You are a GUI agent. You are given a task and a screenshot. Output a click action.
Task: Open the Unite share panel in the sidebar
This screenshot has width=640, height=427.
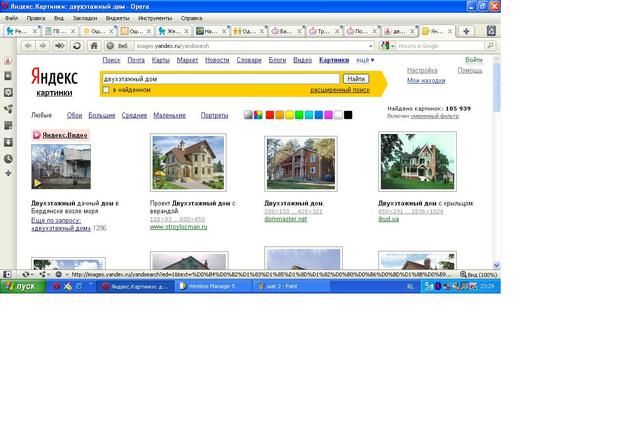(x=8, y=109)
